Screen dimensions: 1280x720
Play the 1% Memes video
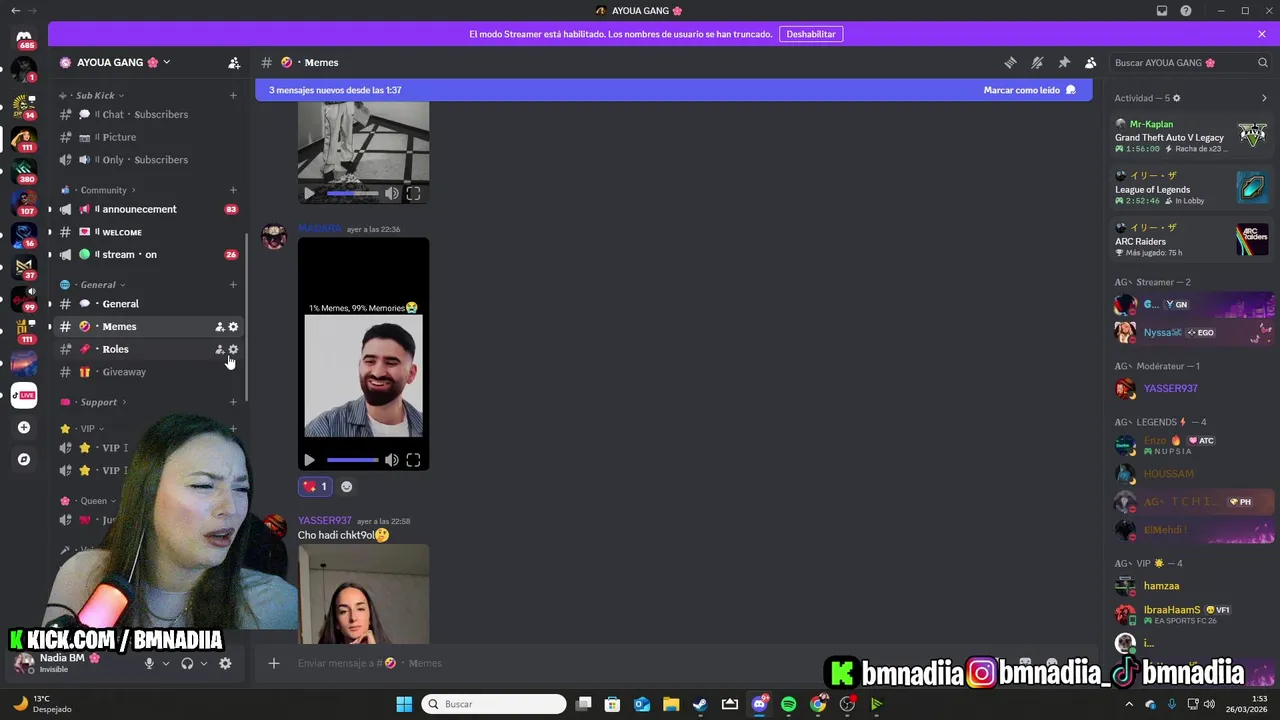tap(309, 460)
